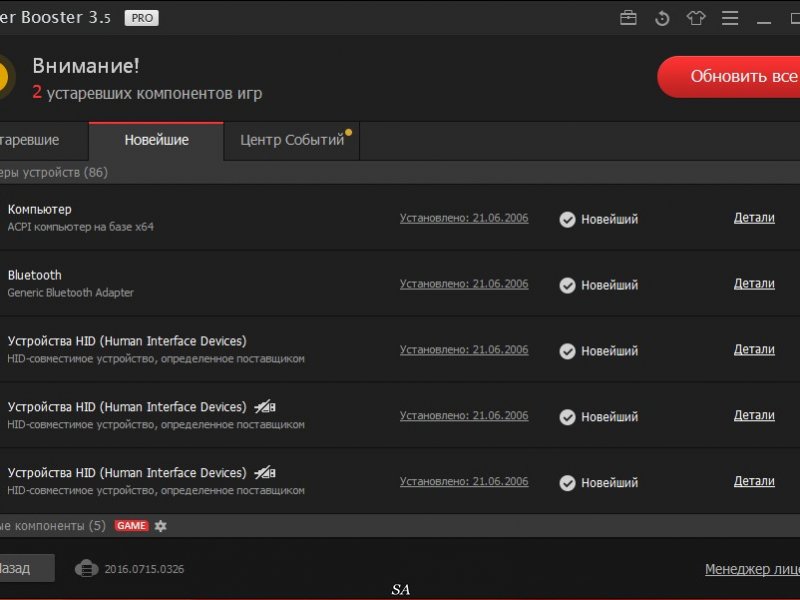Click the unplugged device icon in last HID row
The image size is (800, 600).
click(x=265, y=472)
